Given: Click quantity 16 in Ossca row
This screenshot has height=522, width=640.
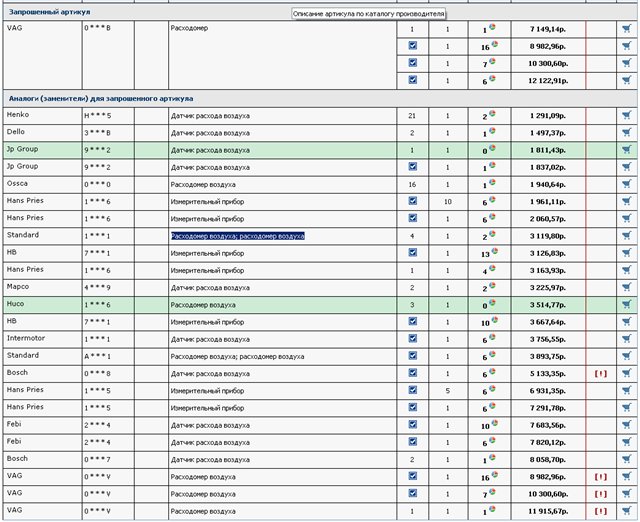Looking at the screenshot, I should point(412,185).
